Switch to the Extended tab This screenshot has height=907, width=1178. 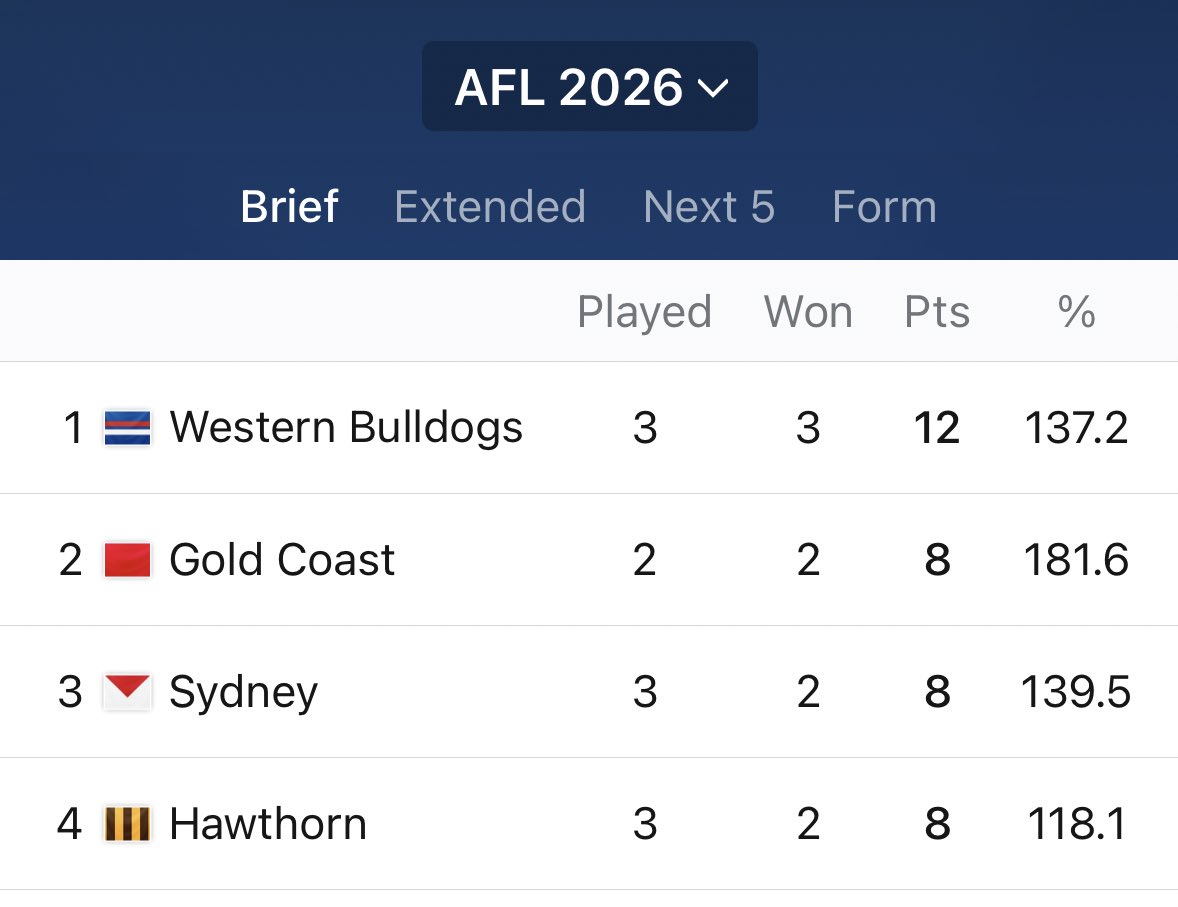tap(490, 207)
